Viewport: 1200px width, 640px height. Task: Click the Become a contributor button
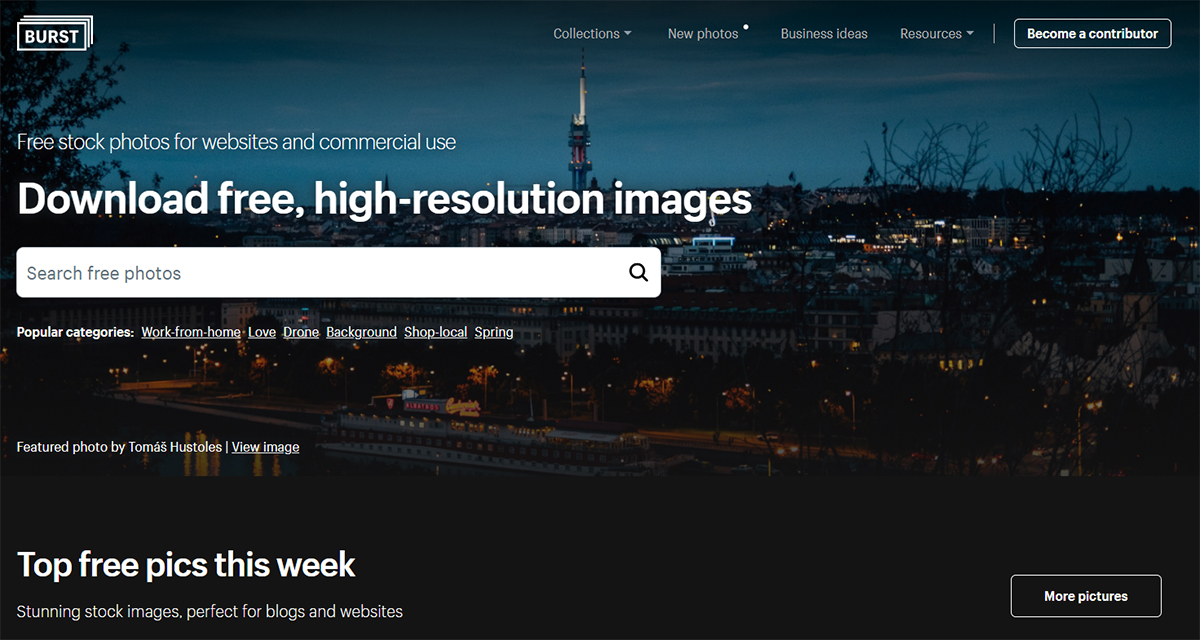point(1092,34)
